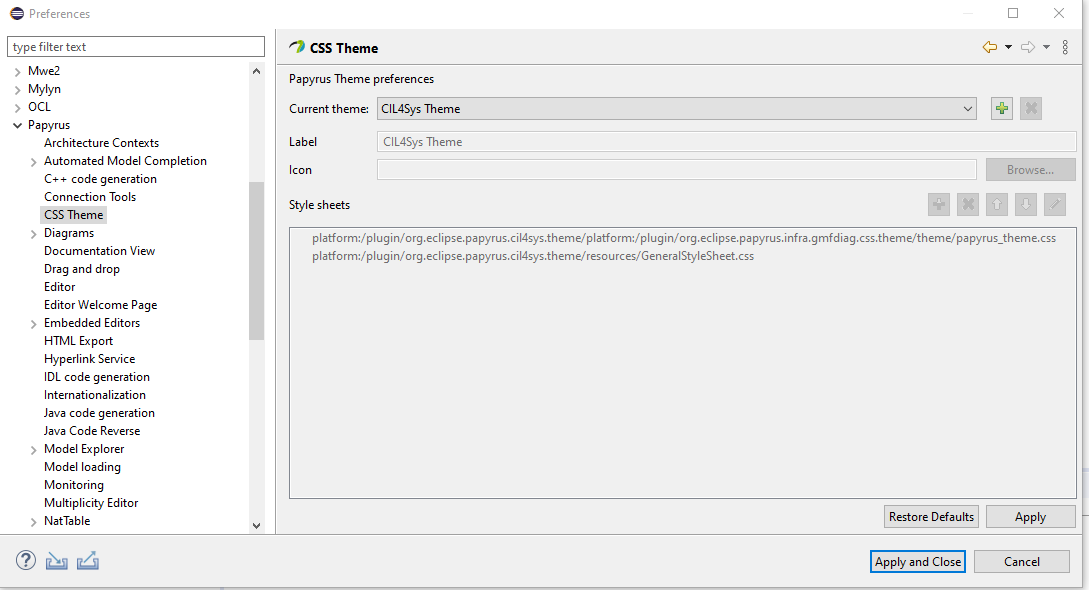
Task: Select the papyrus_theme.css style sheet entry
Action: [x=683, y=238]
